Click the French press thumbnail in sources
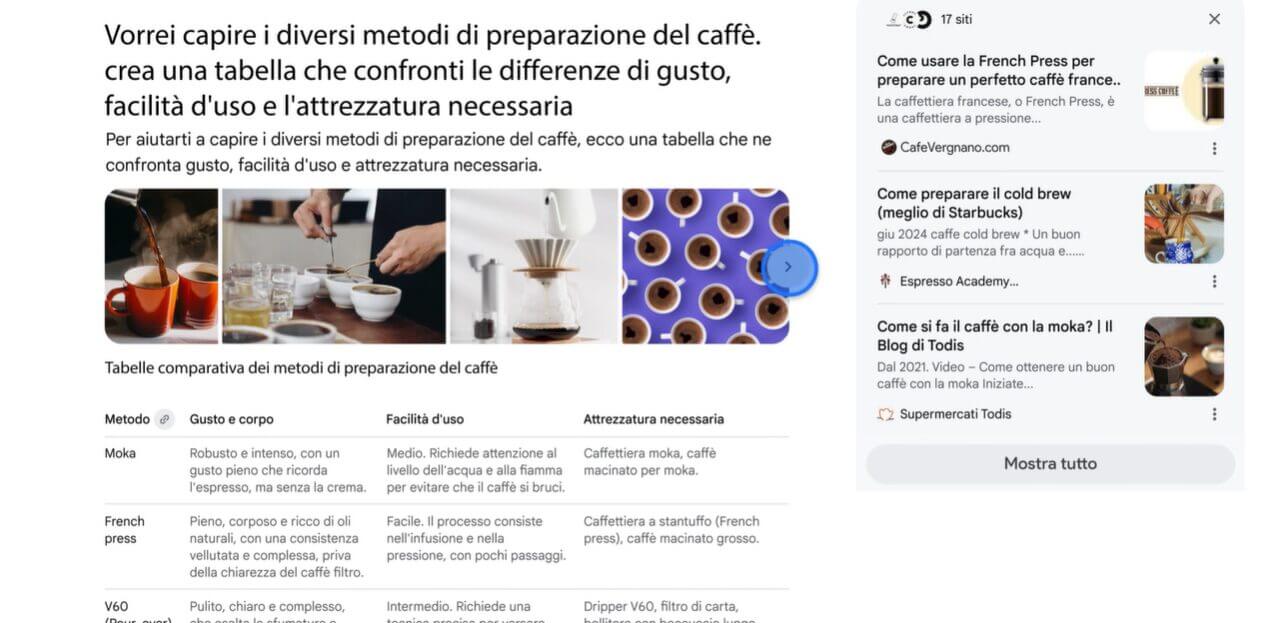 tap(1184, 91)
